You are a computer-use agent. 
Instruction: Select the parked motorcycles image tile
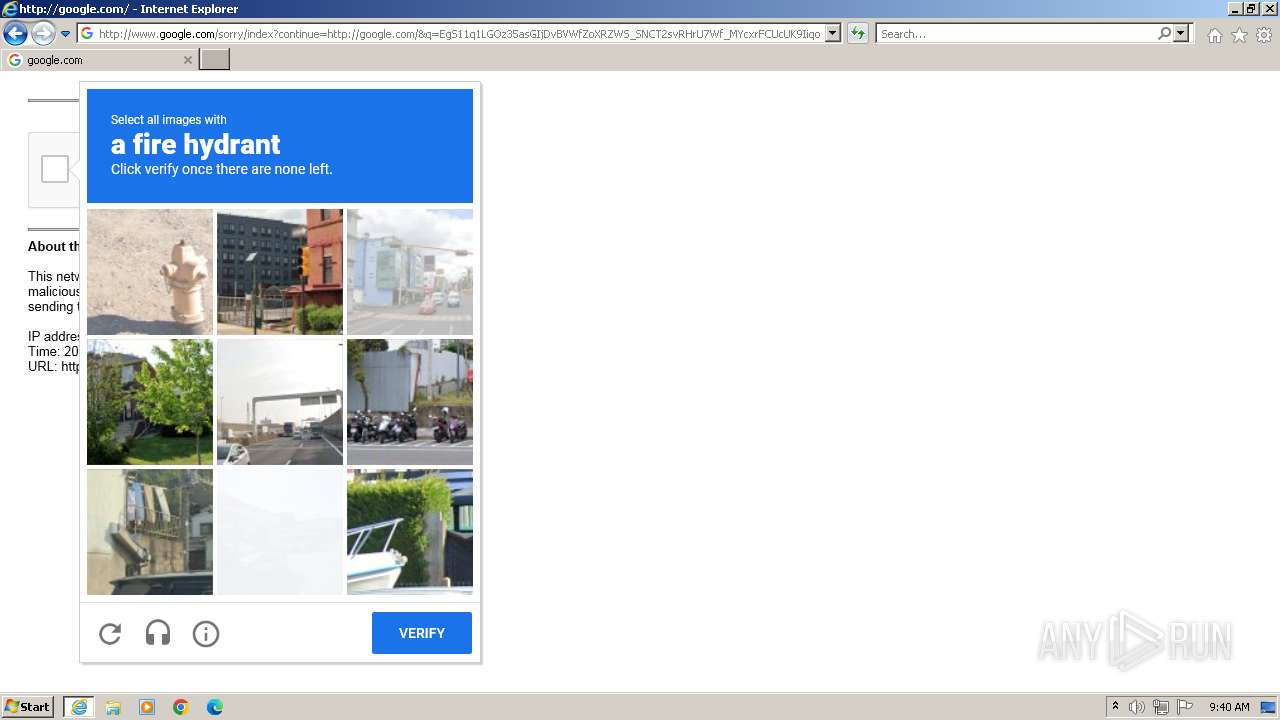(410, 402)
